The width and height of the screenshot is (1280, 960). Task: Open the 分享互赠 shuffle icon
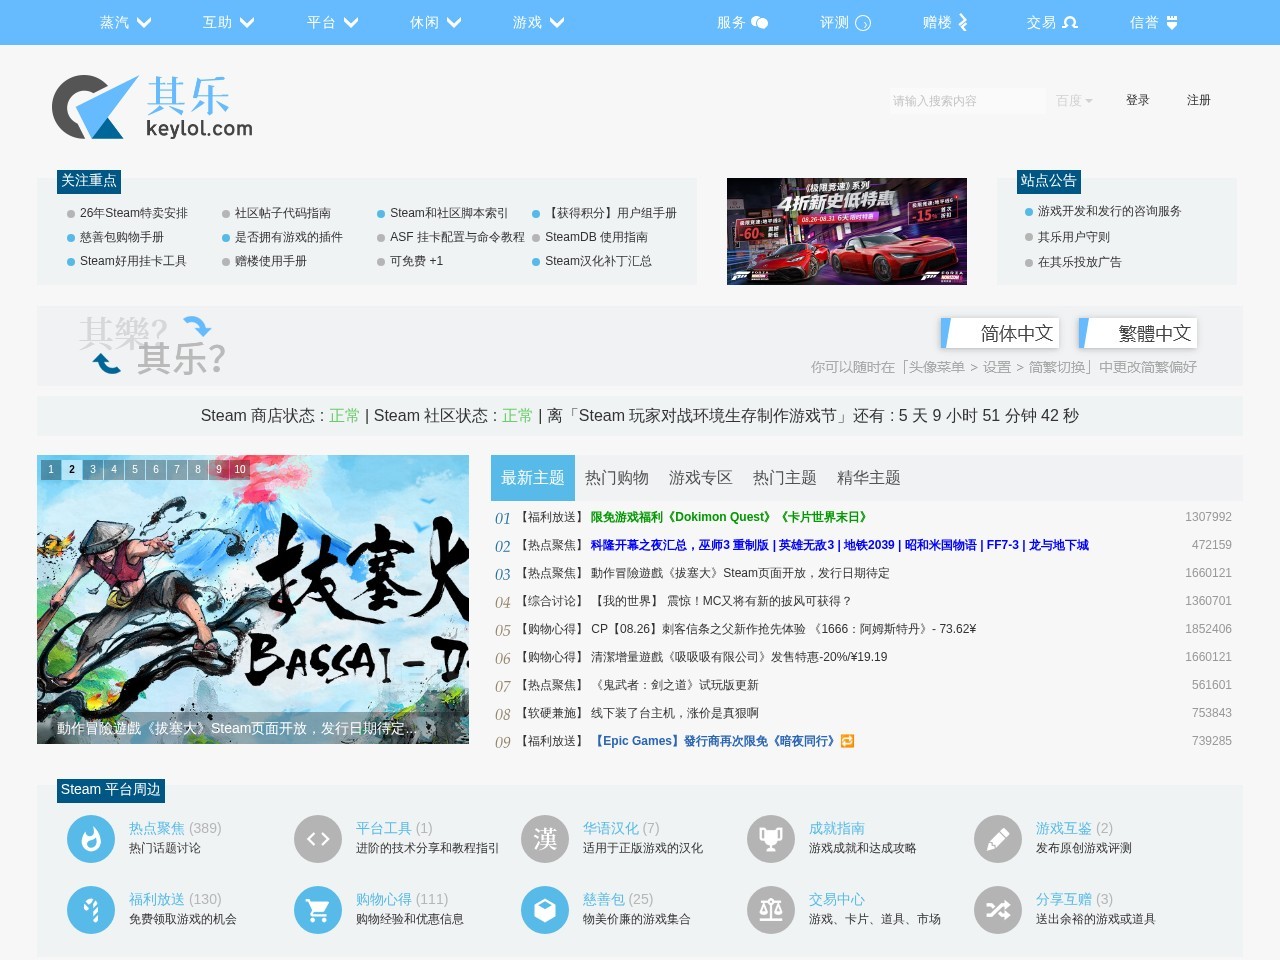998,910
